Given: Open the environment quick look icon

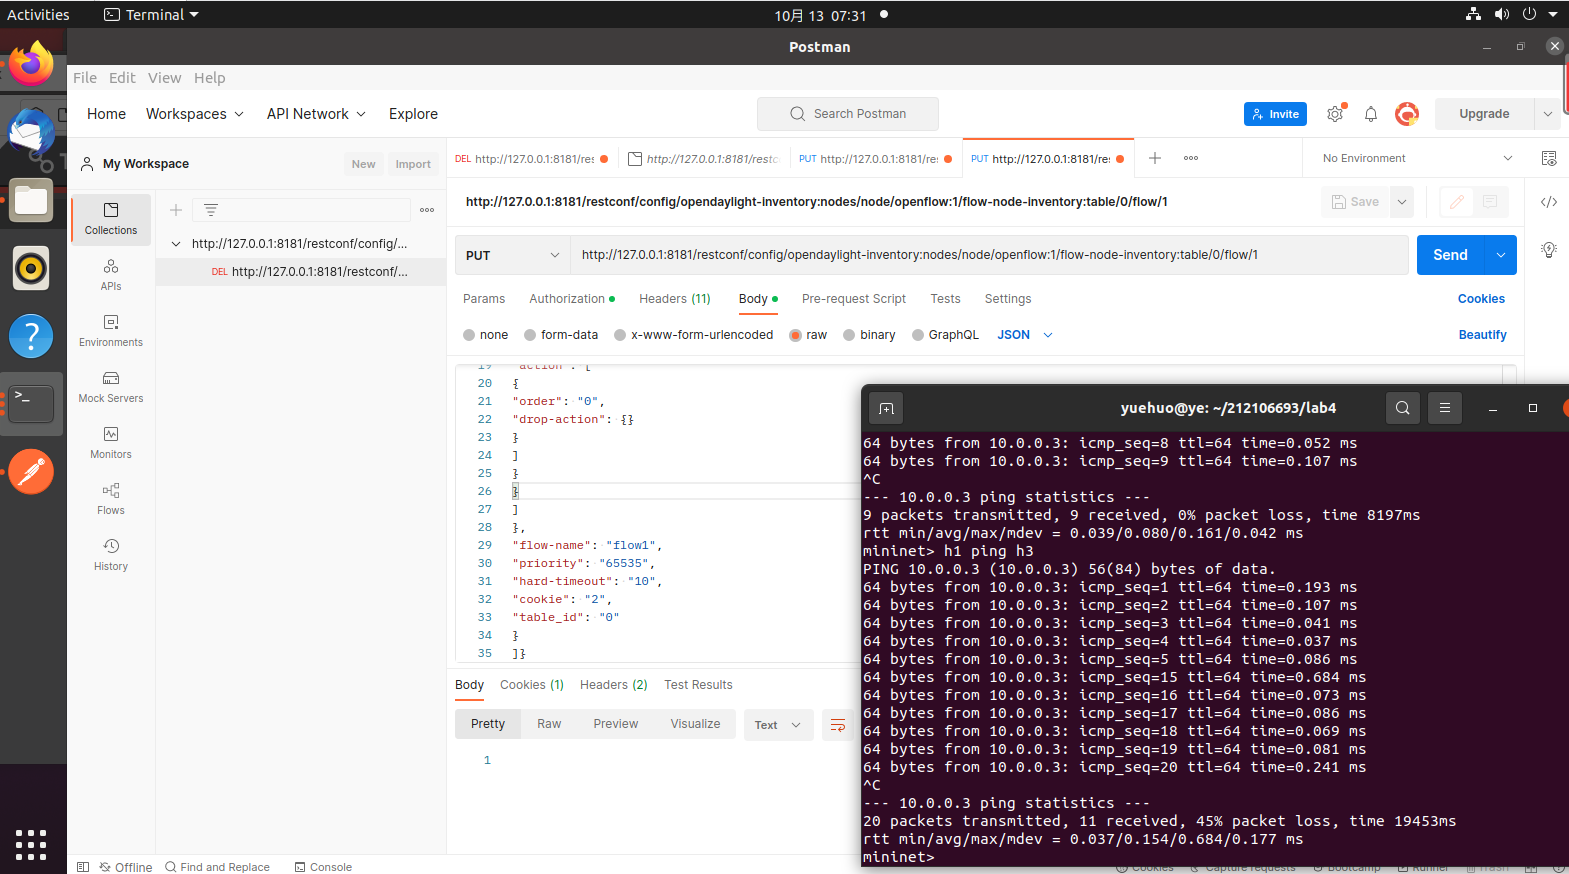Looking at the screenshot, I should click(1549, 158).
